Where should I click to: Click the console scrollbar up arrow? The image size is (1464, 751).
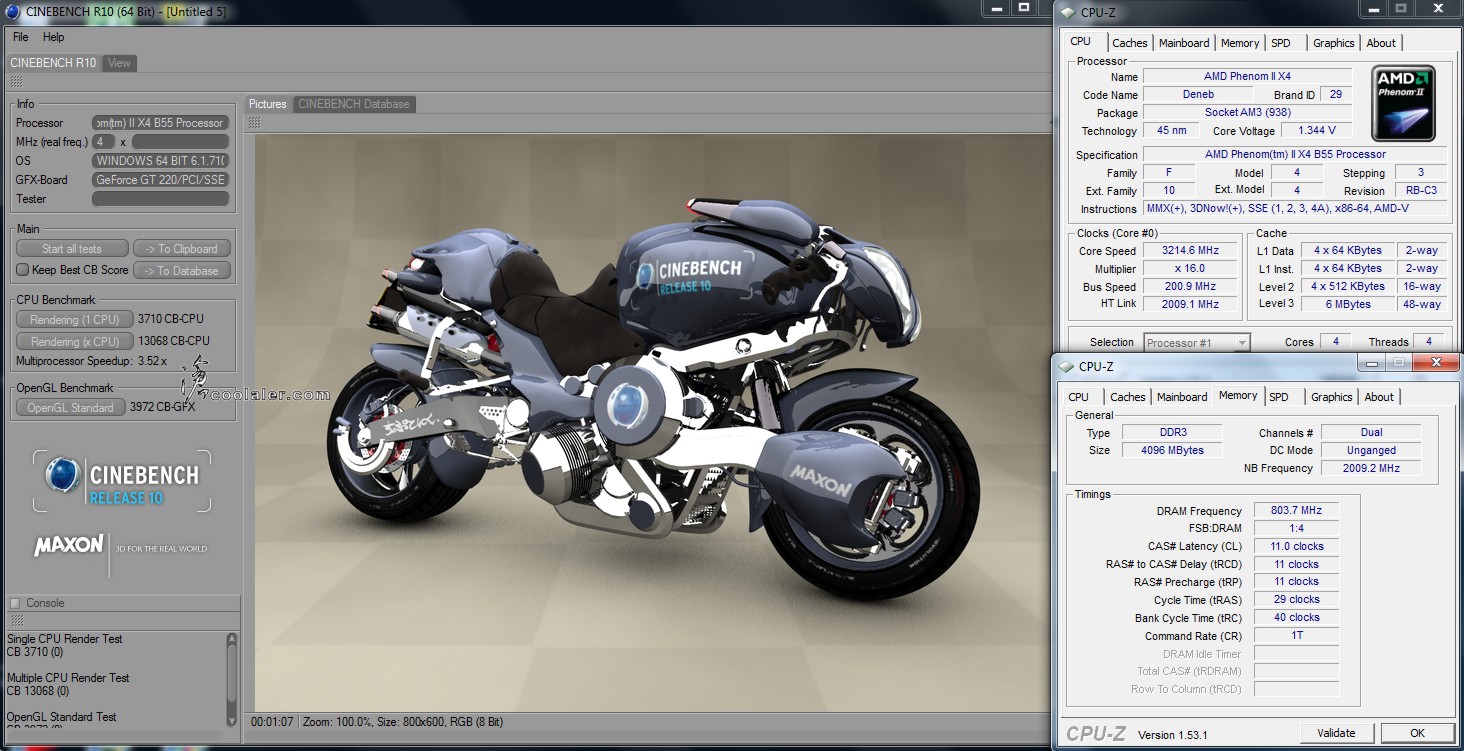pos(232,638)
